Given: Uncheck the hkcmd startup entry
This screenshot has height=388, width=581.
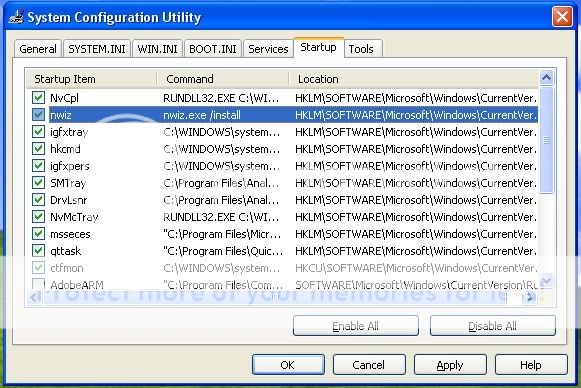Looking at the screenshot, I should (38, 149).
